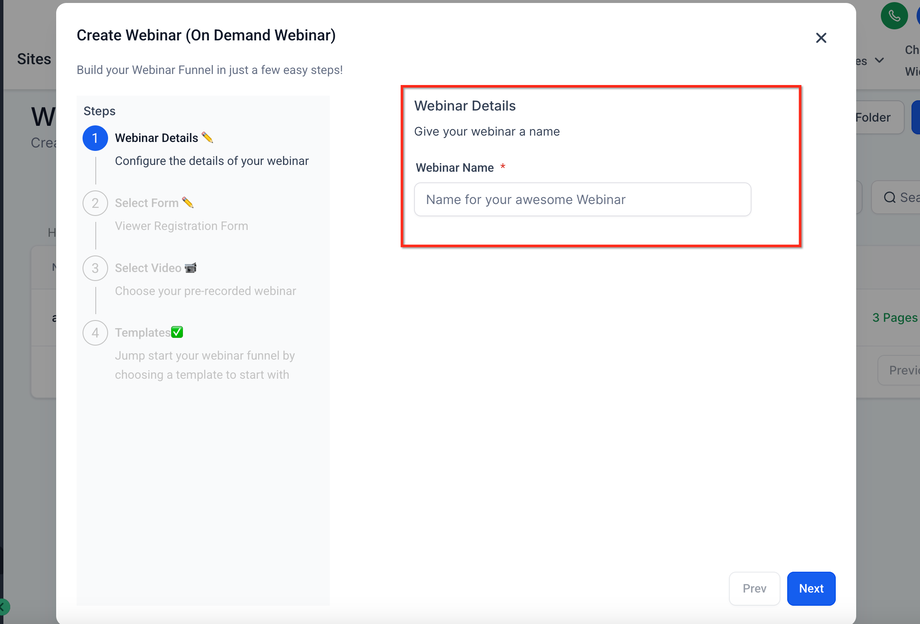Screen dimensions: 920x624
Task: Go to the Select Video step label
Action: tap(148, 268)
